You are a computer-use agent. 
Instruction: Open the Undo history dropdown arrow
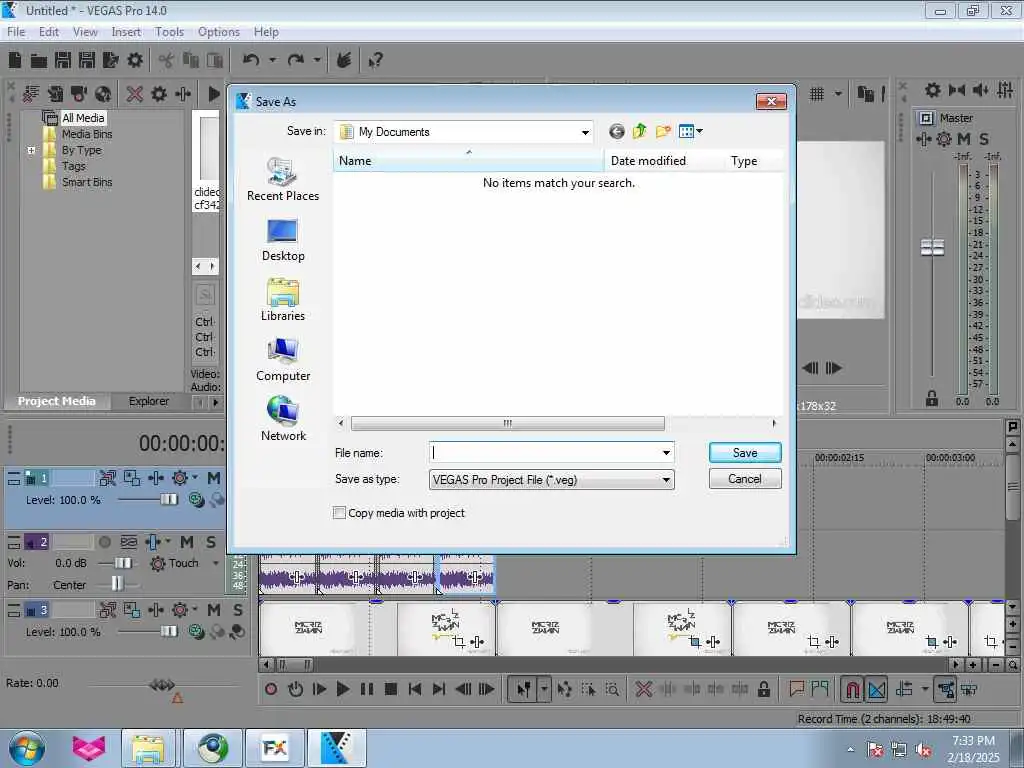272,60
